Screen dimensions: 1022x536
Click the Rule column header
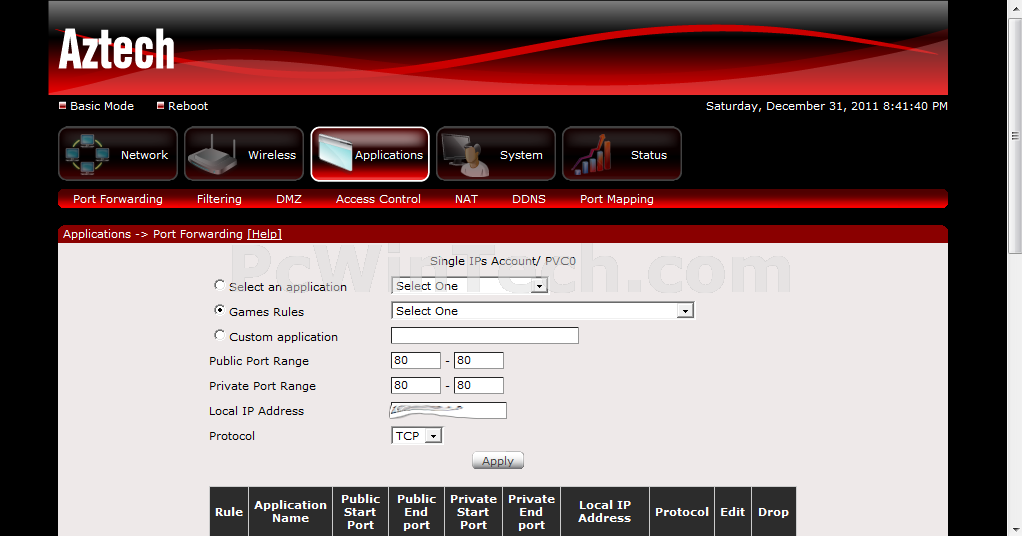pos(229,512)
